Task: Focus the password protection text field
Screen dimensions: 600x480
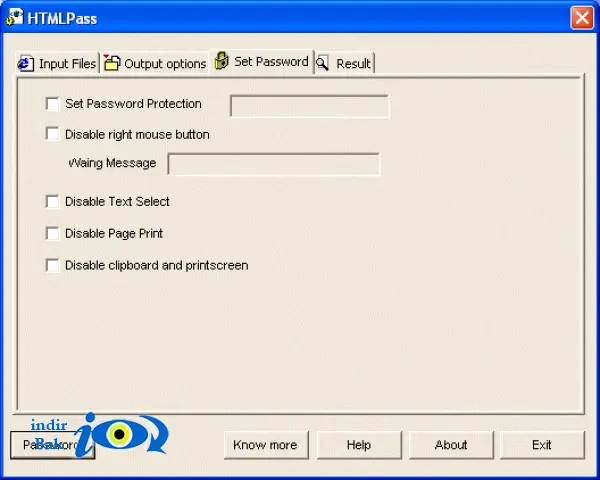Action: point(309,106)
